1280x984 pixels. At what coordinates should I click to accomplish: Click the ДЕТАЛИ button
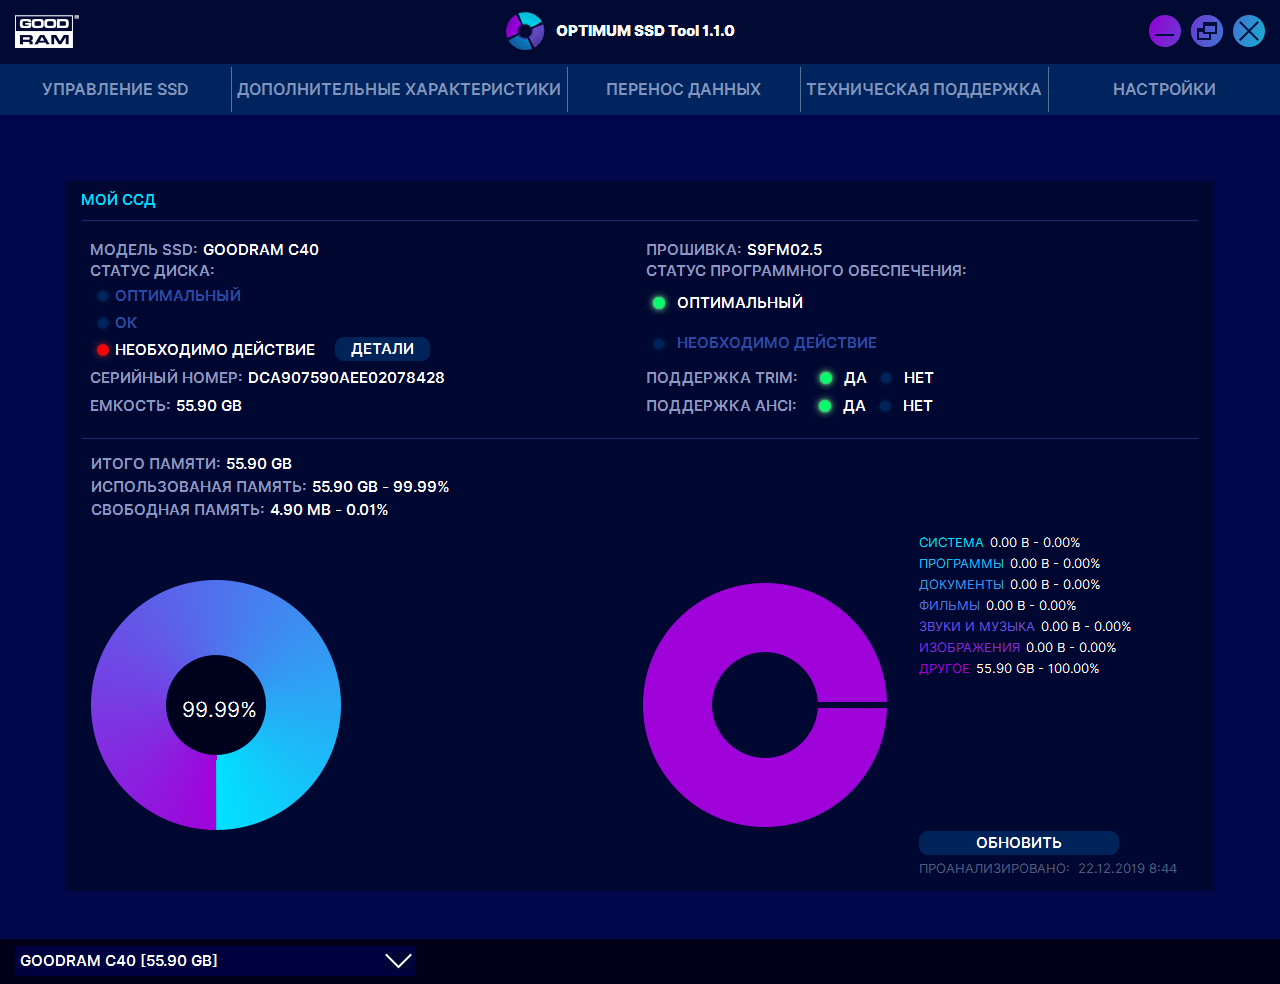(x=382, y=349)
